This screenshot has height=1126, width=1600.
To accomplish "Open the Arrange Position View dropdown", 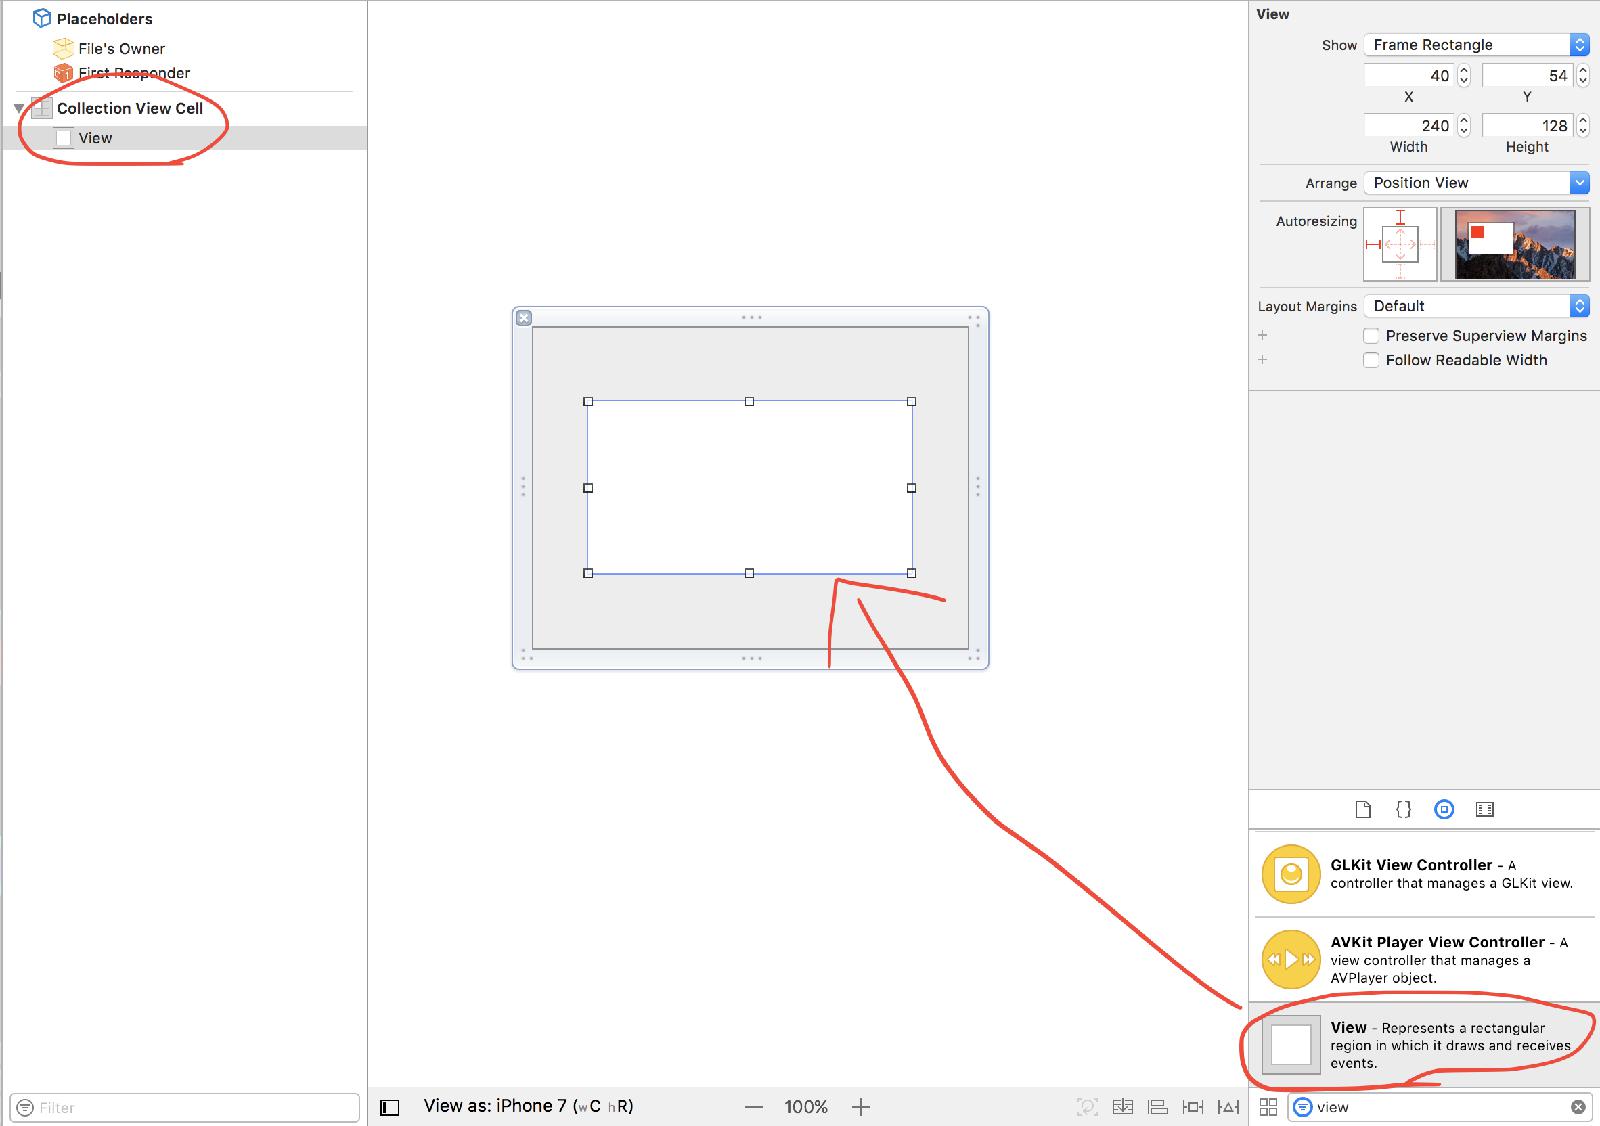I will [1475, 183].
